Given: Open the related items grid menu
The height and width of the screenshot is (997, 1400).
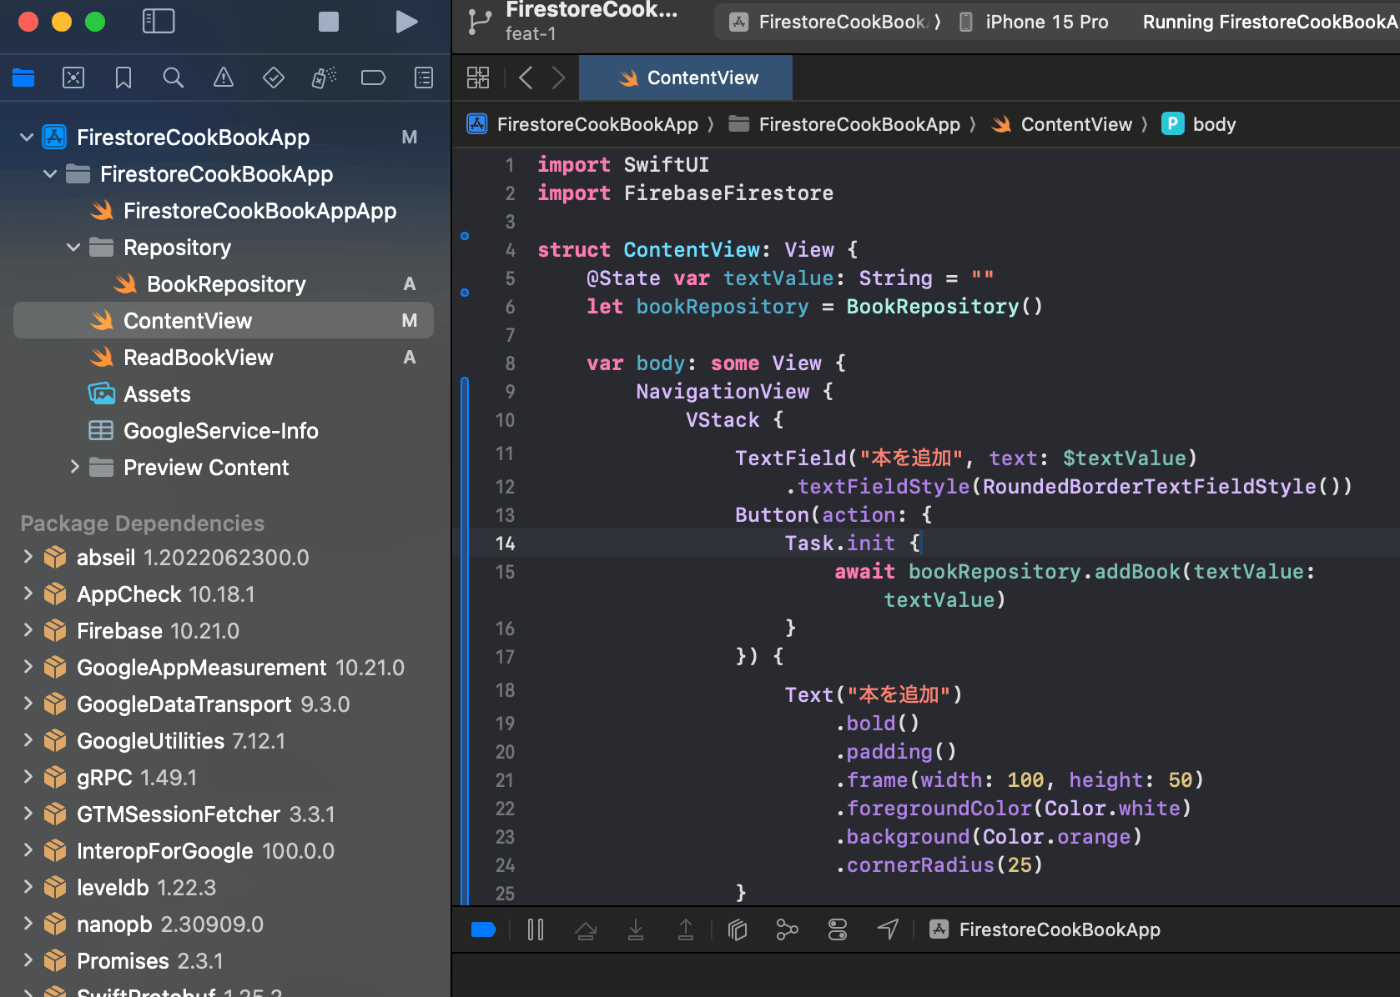Looking at the screenshot, I should (x=478, y=77).
